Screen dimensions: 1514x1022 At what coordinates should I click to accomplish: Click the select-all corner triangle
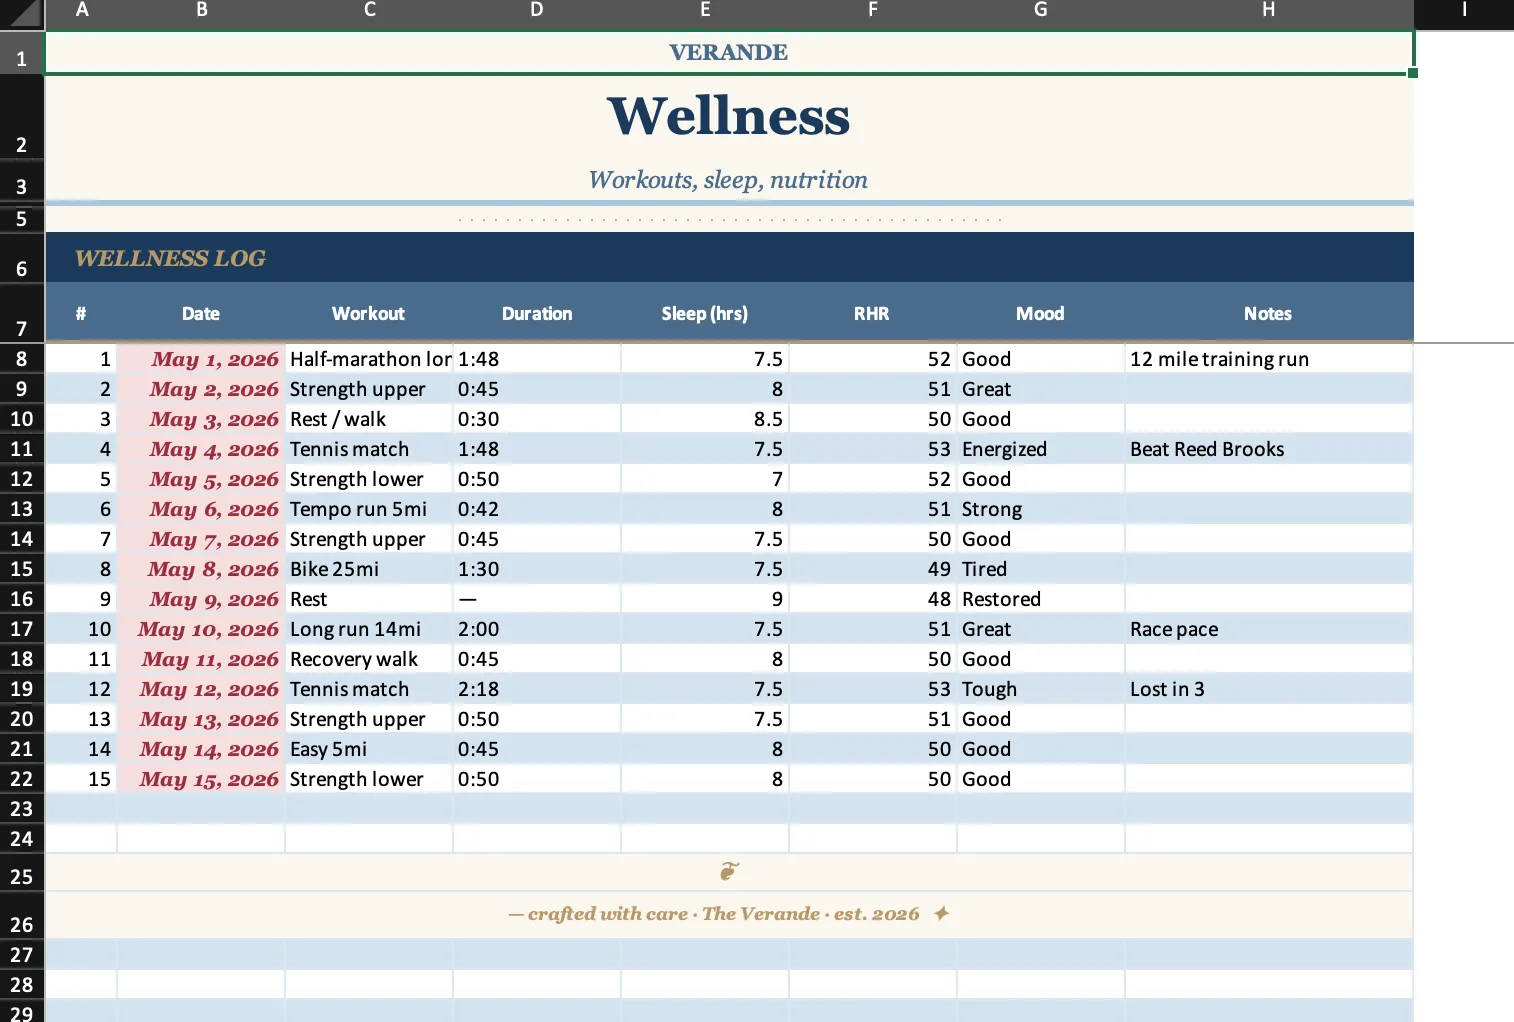click(x=22, y=13)
